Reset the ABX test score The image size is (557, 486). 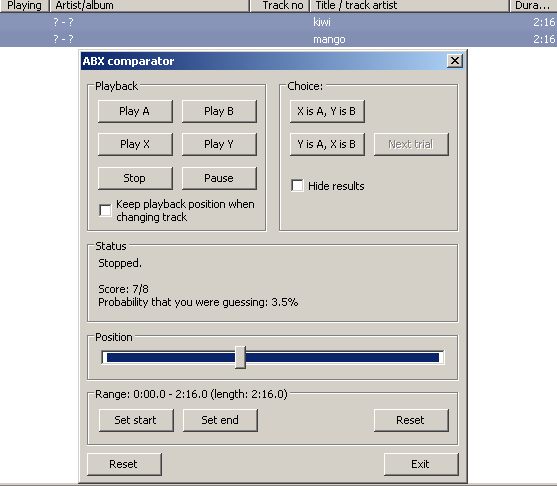coord(124,464)
